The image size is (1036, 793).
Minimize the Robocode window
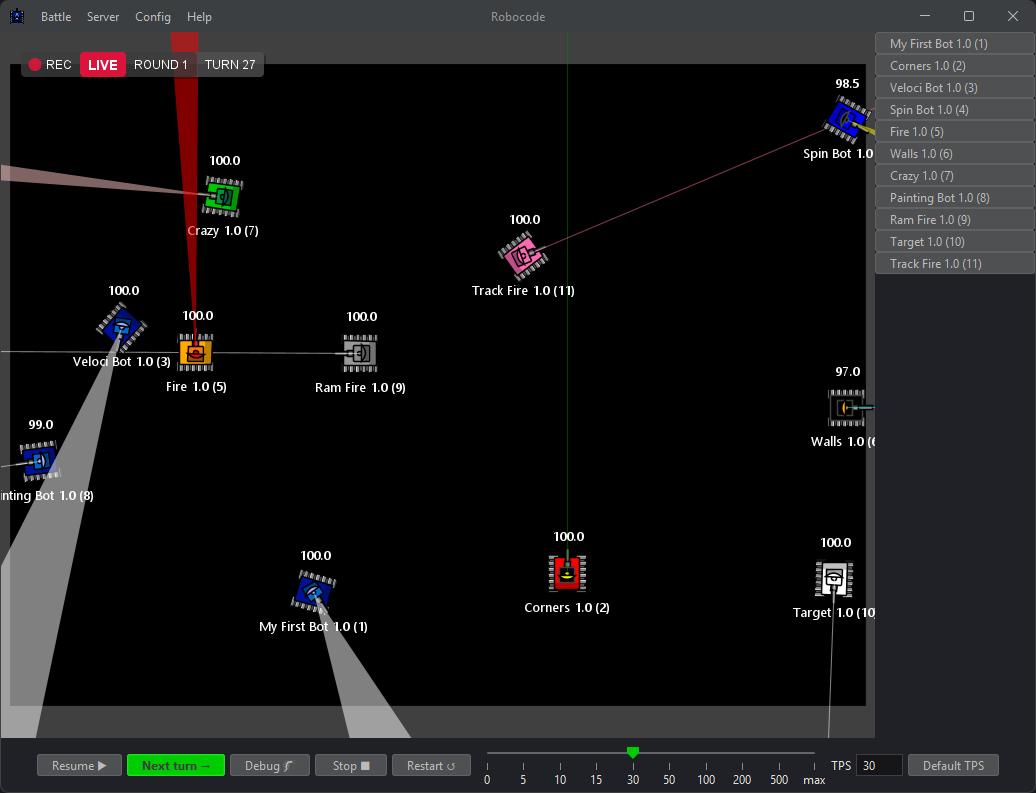(x=925, y=16)
